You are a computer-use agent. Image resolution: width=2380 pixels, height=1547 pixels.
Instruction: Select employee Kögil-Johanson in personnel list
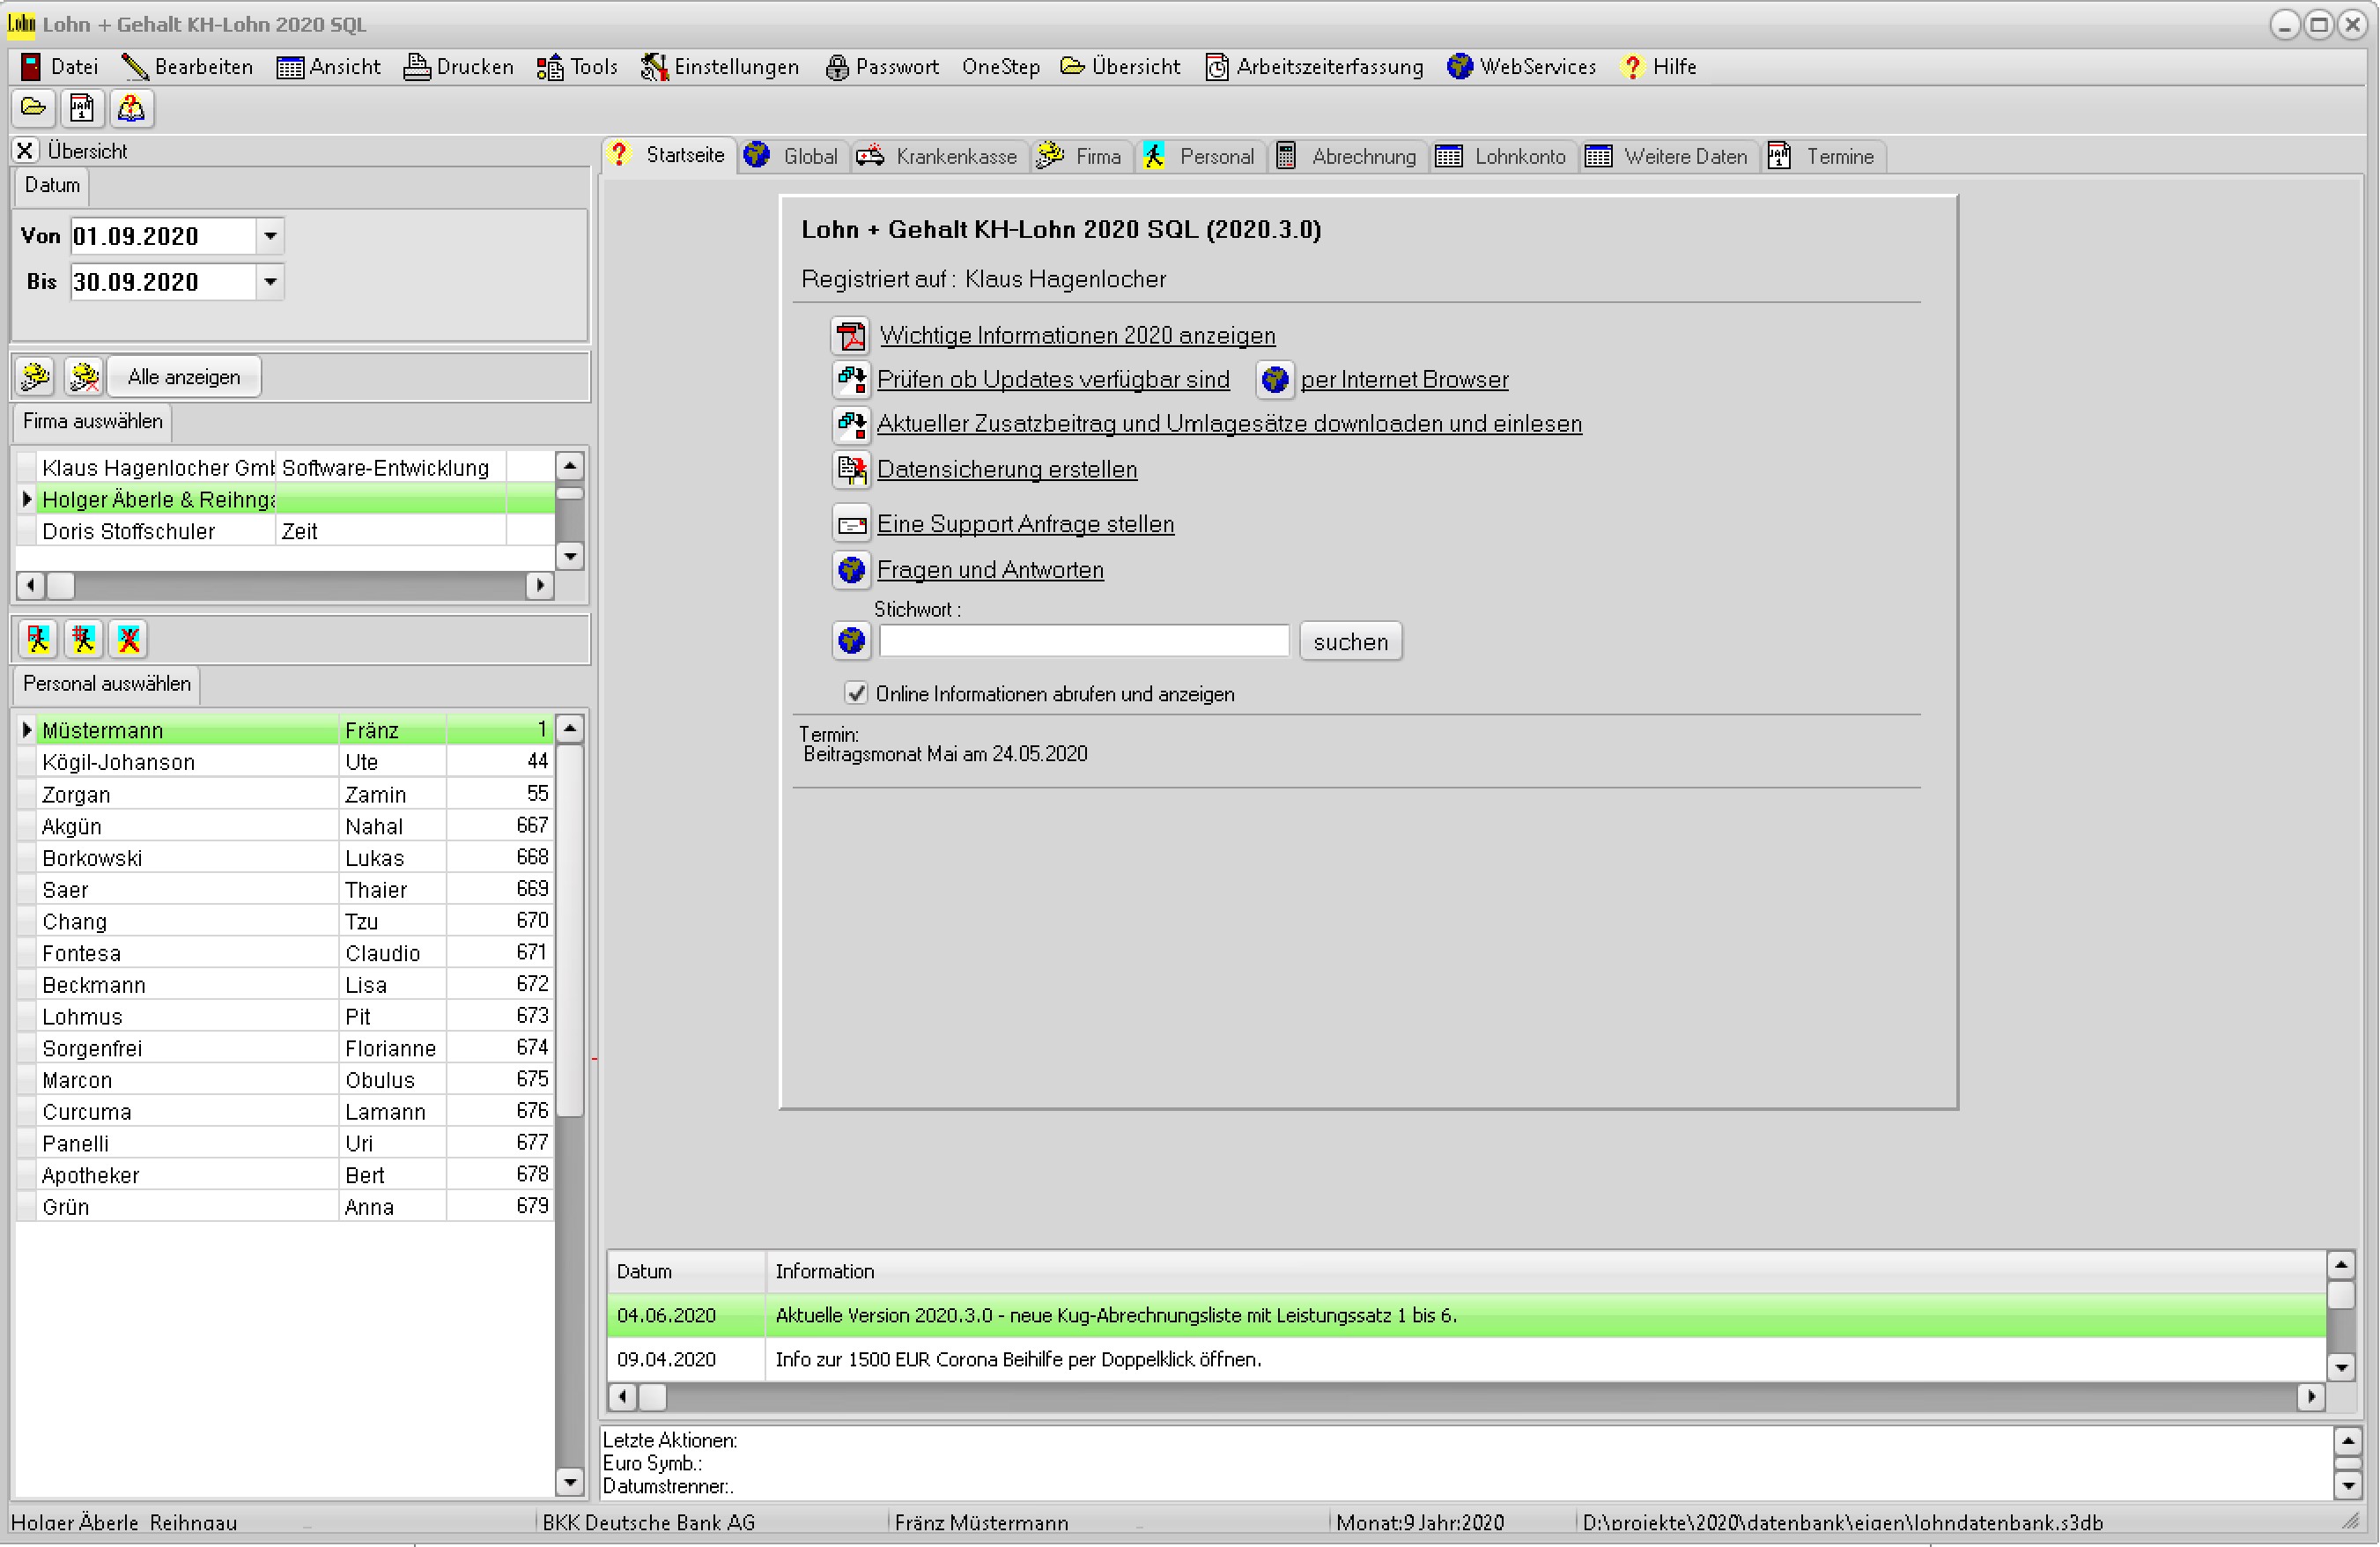click(x=286, y=762)
